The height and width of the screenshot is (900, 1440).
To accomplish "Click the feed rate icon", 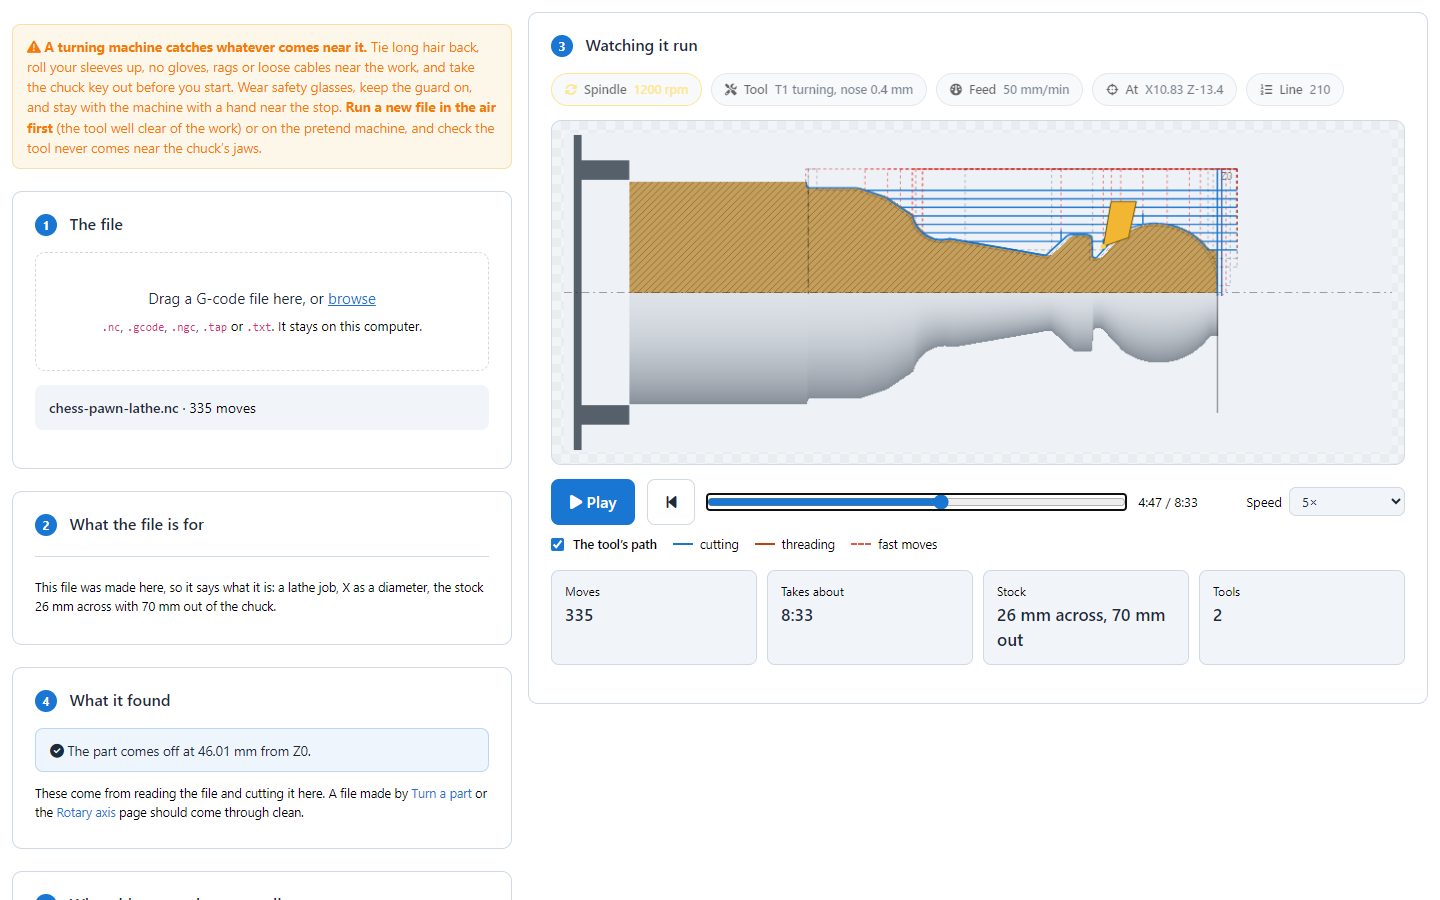I will pos(956,90).
